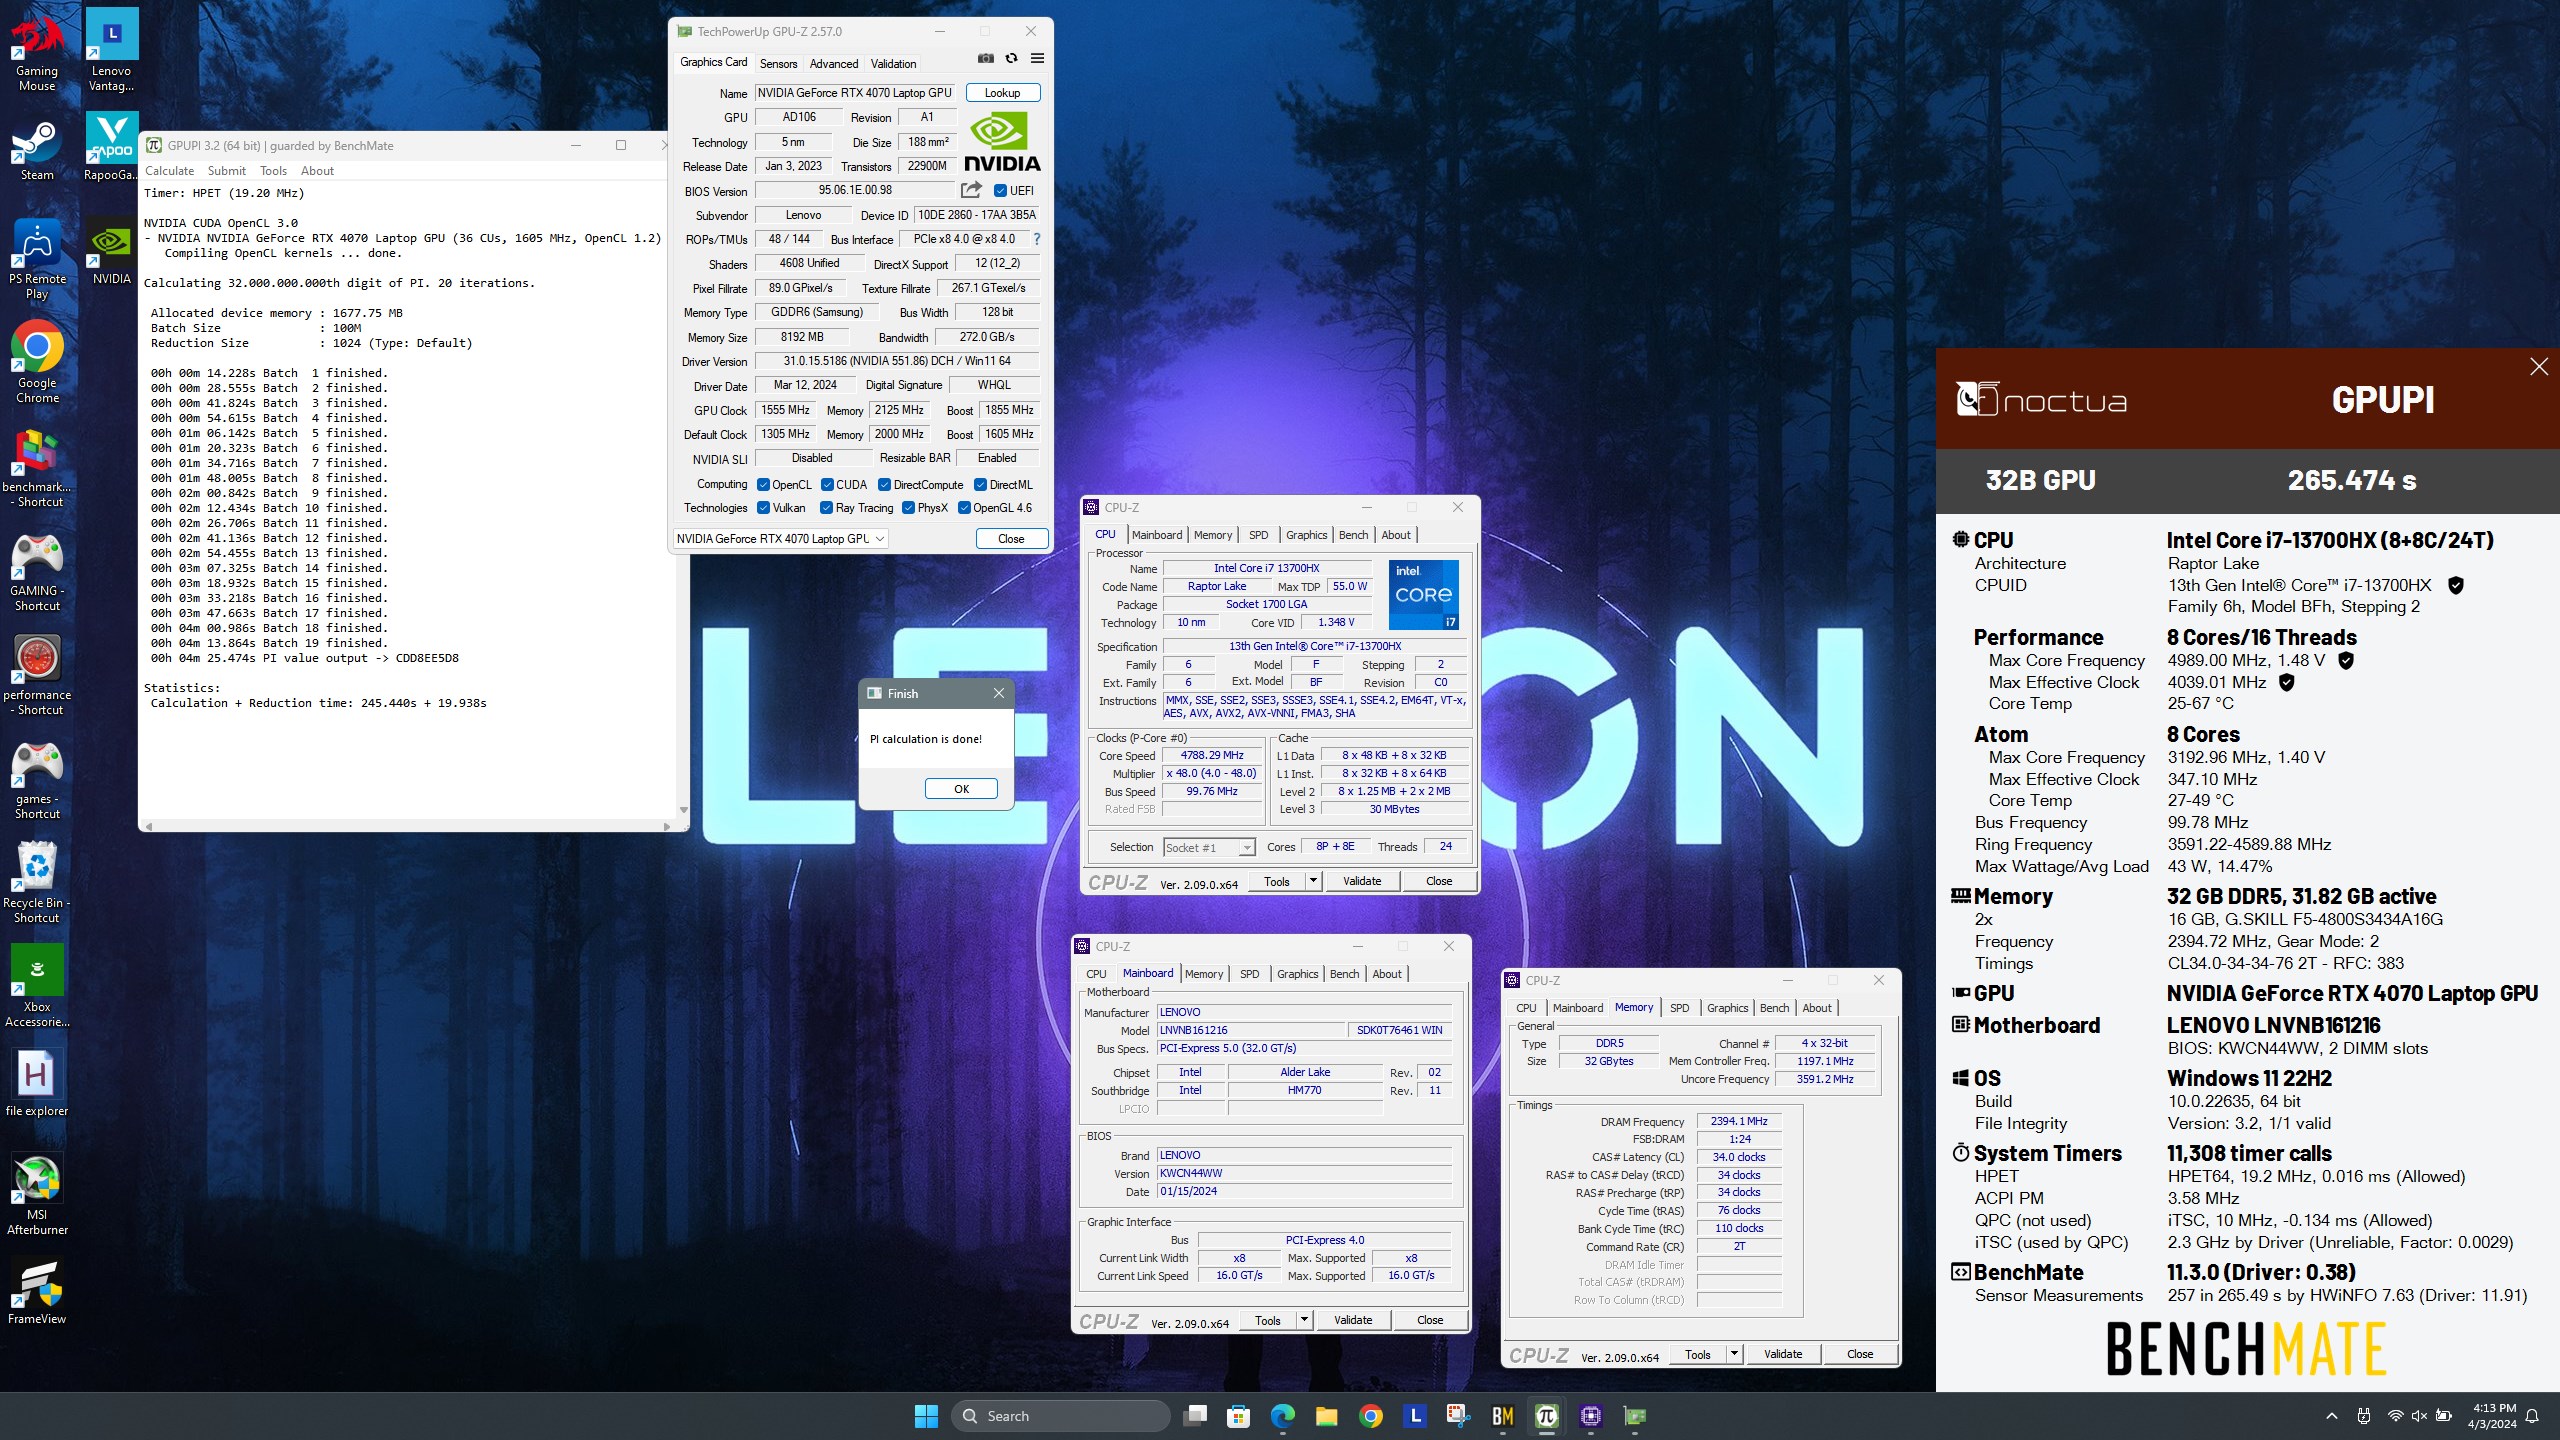
Task: Toggle Vulkan checkbox in GPU-Z
Action: (x=763, y=508)
